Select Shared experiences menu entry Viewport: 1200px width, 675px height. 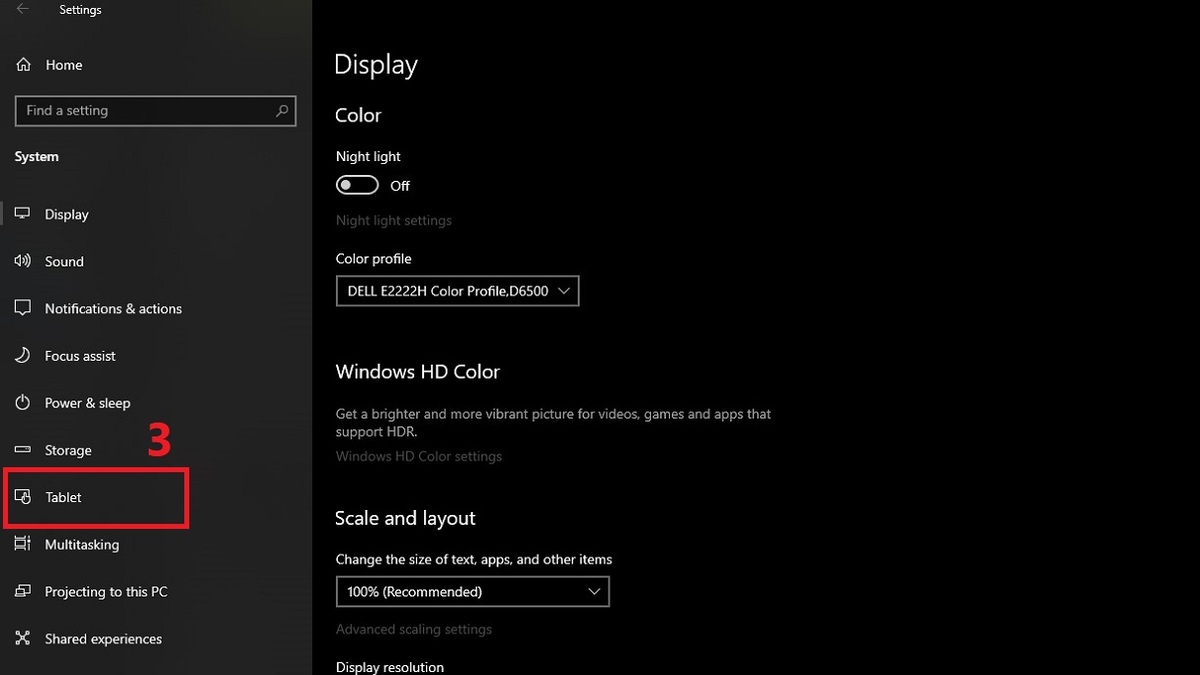[x=103, y=638]
